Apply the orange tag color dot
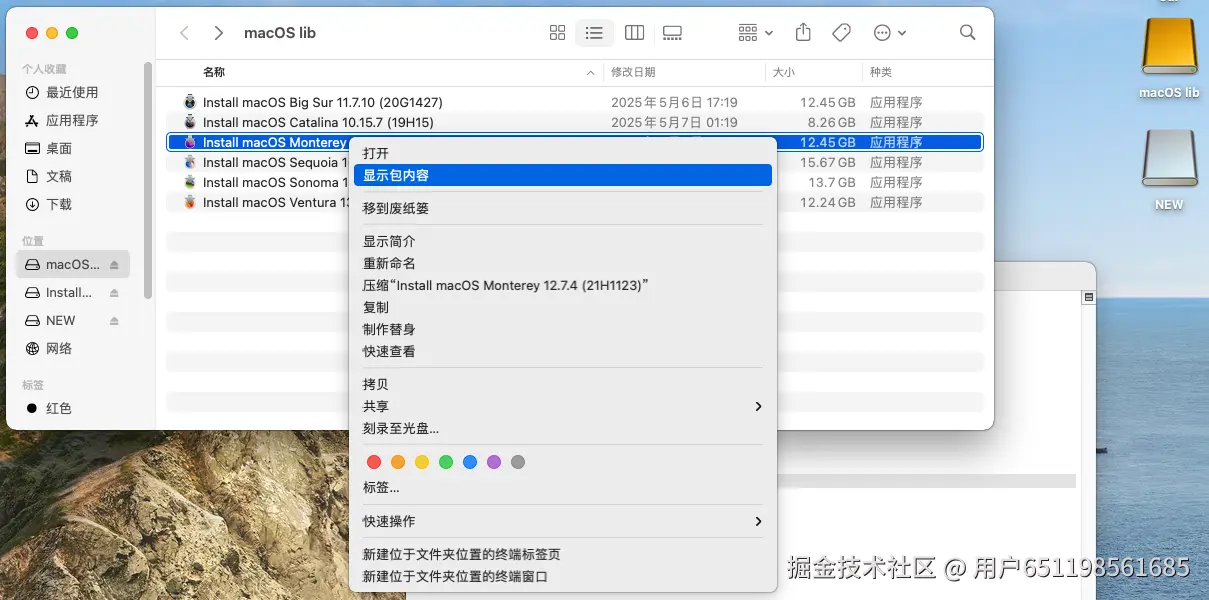 398,462
